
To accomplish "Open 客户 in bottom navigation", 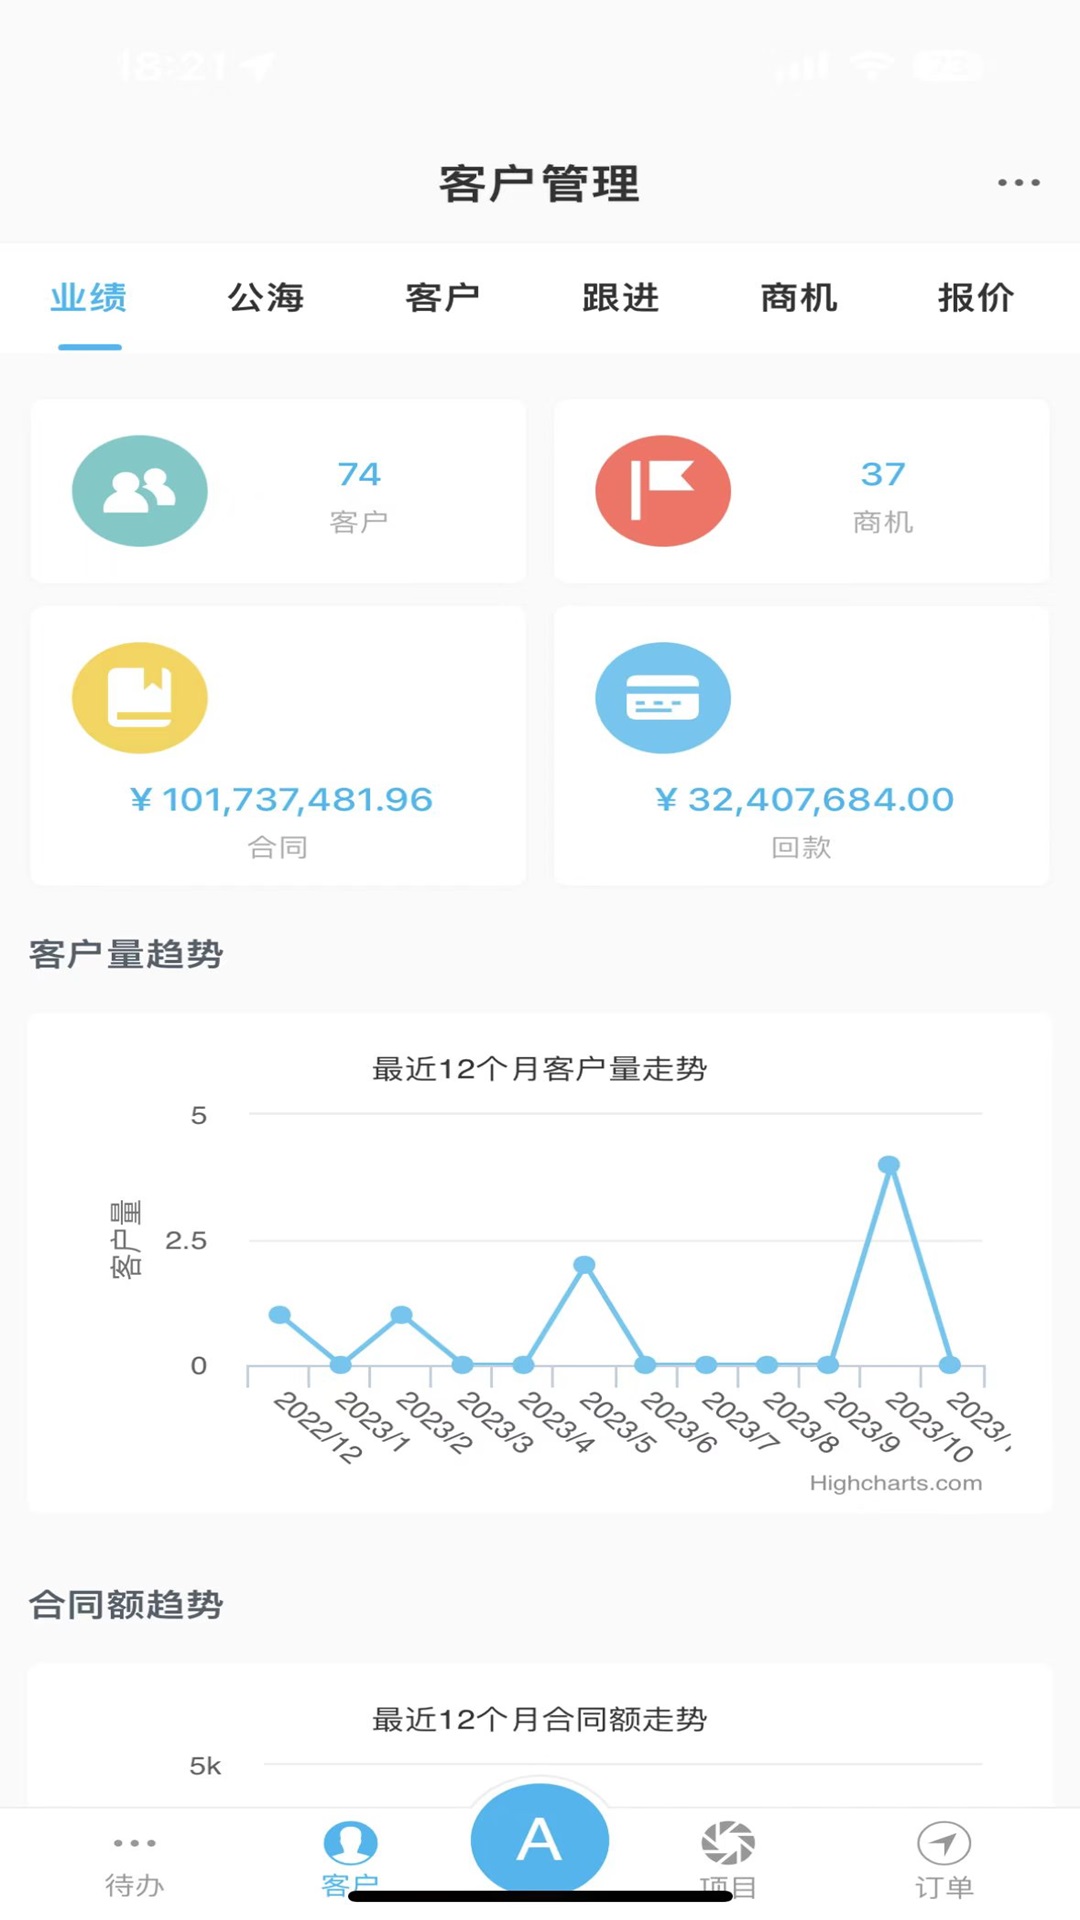I will point(350,1860).
